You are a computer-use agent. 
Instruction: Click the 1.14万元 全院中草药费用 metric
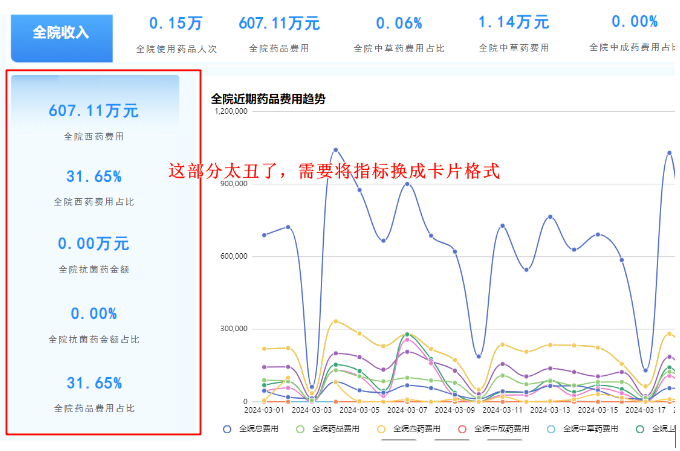tap(514, 34)
